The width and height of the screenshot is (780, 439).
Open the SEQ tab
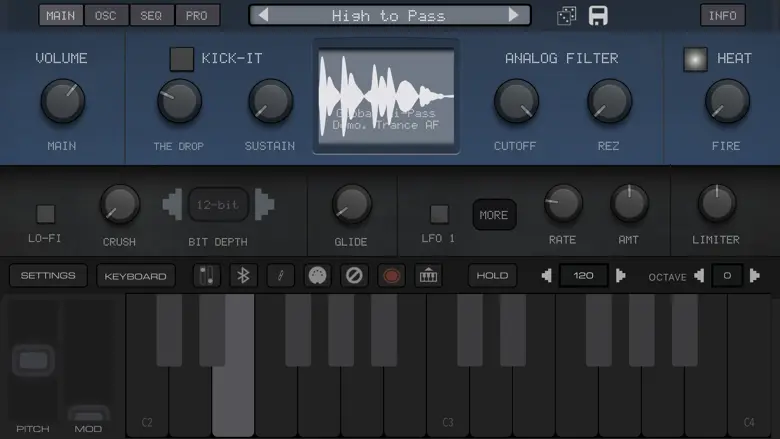[151, 15]
